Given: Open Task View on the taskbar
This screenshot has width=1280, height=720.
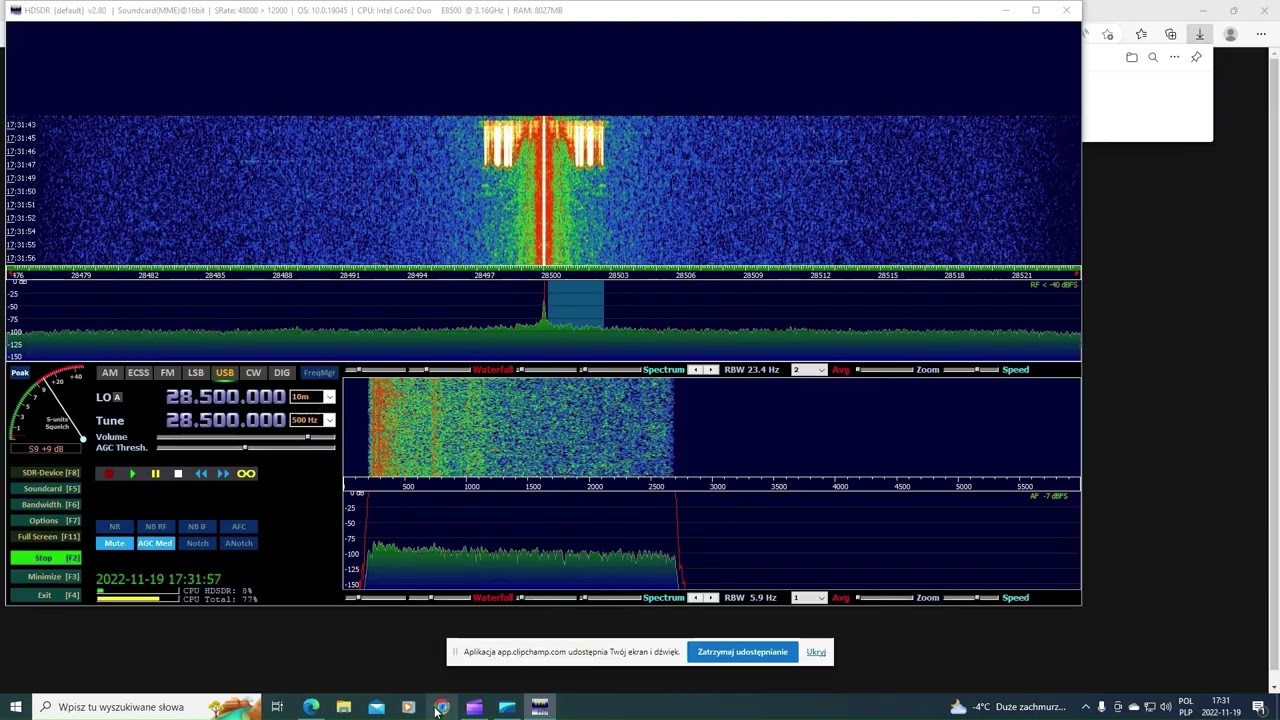Looking at the screenshot, I should [277, 707].
